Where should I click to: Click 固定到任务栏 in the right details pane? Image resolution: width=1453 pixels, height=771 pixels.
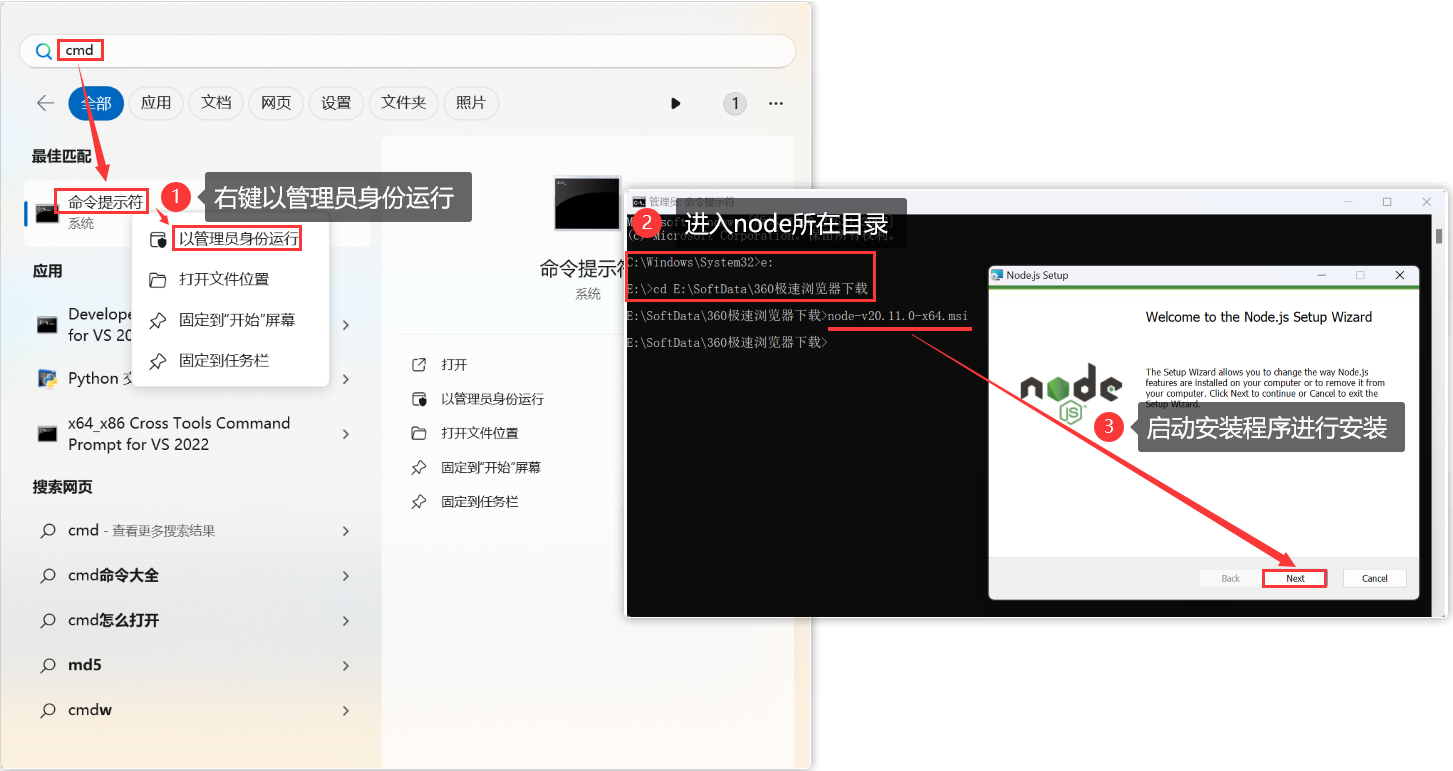[x=479, y=501]
